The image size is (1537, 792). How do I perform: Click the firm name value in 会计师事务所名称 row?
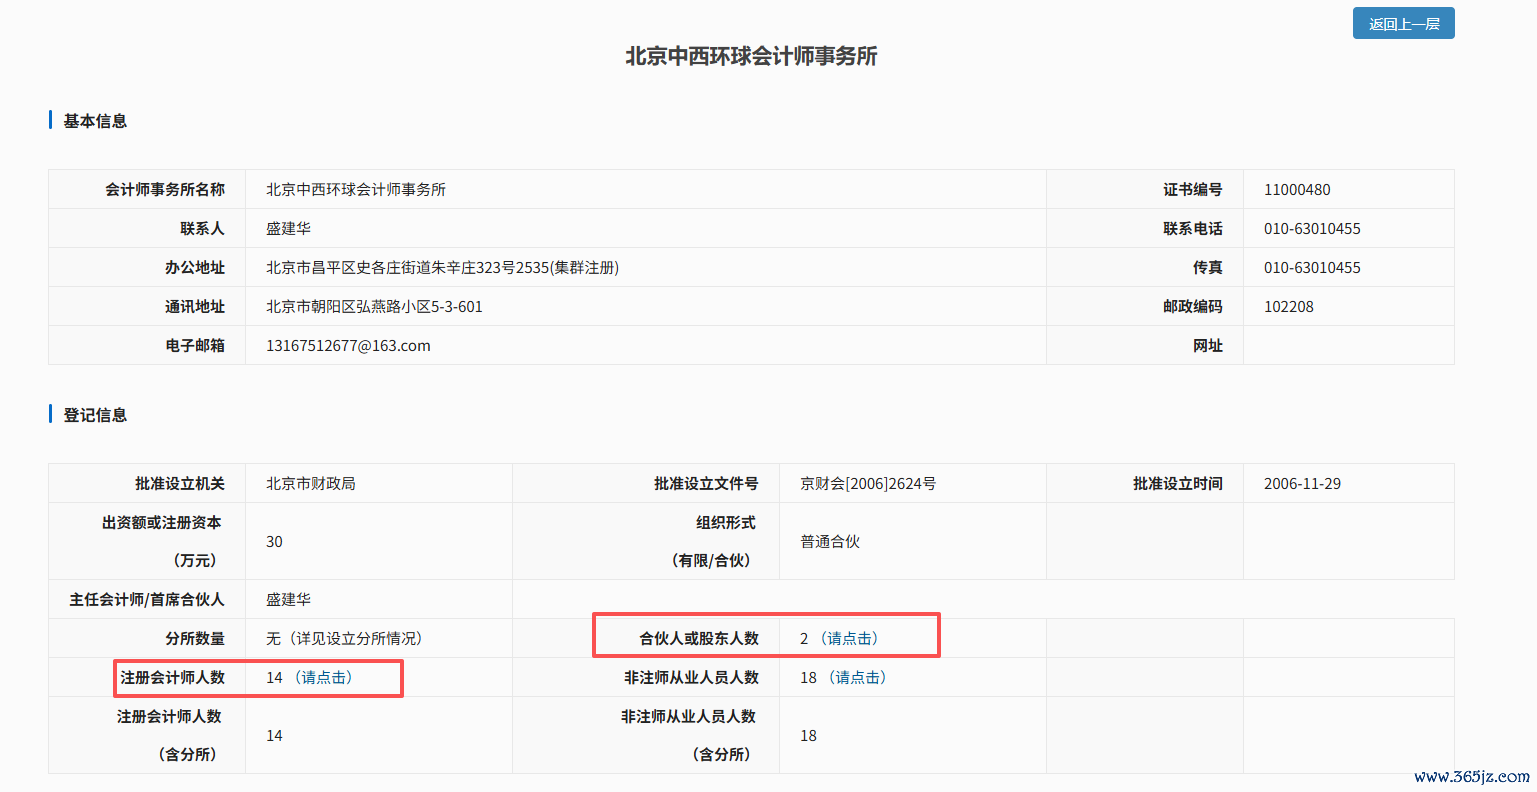[x=356, y=189]
